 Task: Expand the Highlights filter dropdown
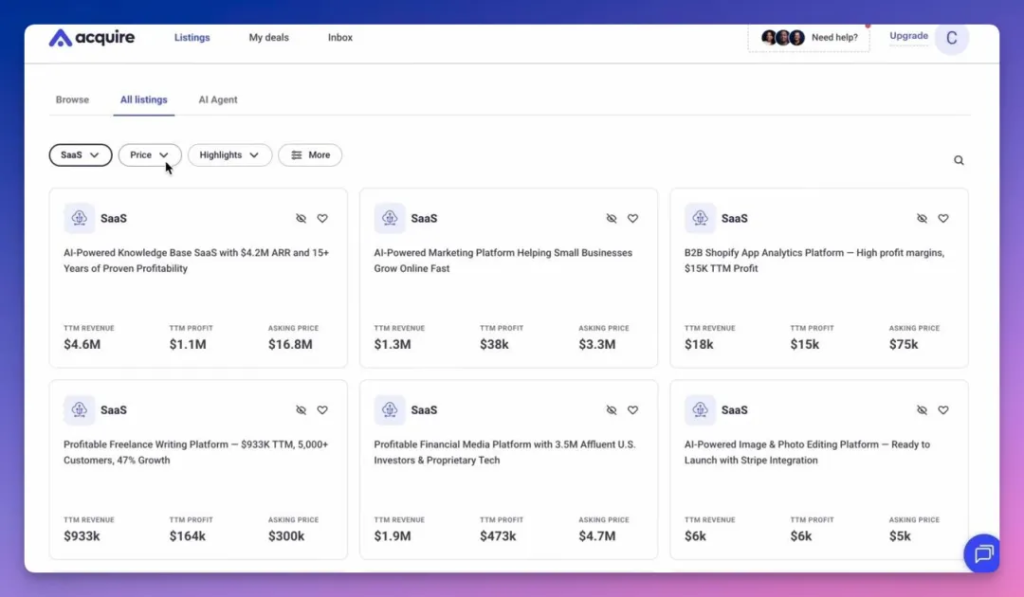[229, 155]
